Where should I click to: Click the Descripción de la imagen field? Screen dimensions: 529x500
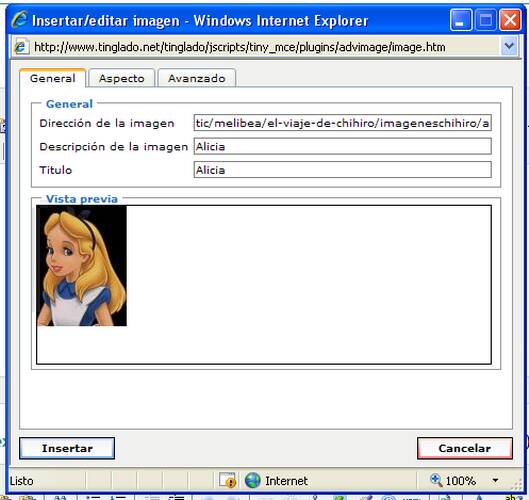click(342, 146)
